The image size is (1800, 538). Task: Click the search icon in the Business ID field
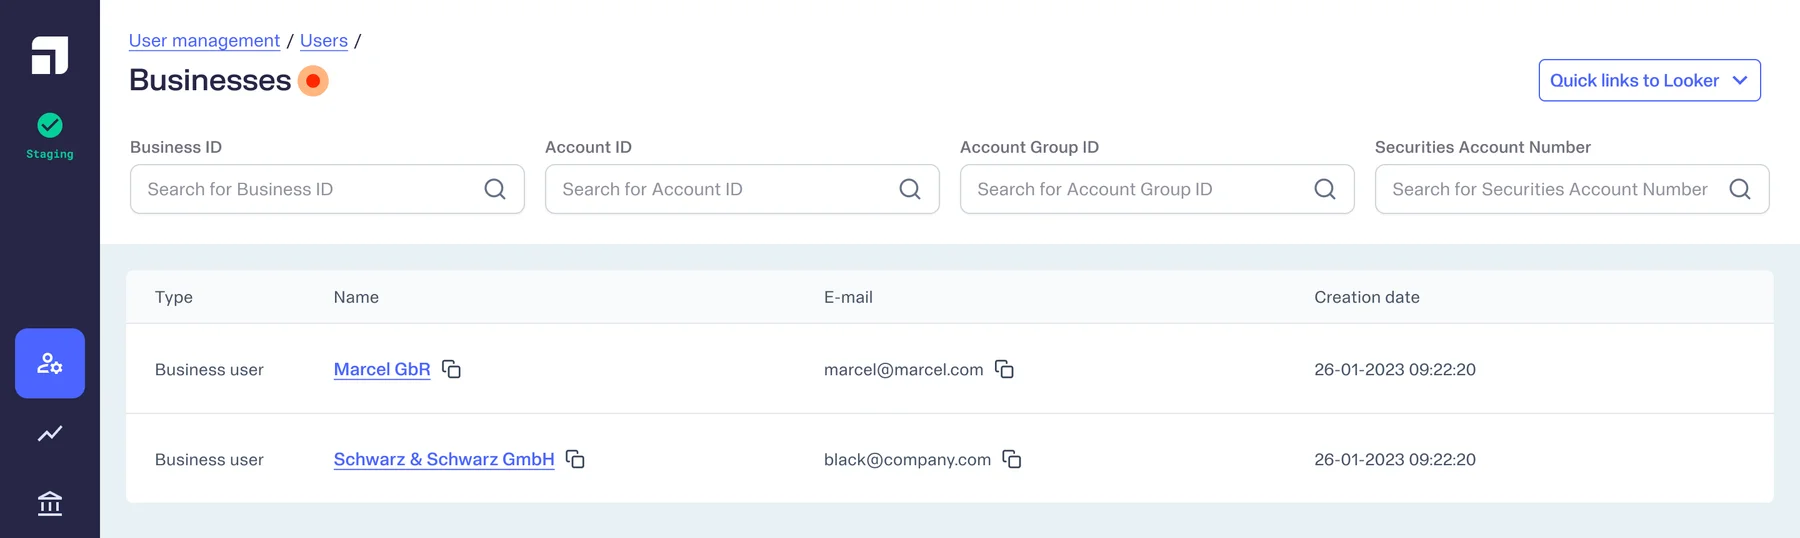(495, 189)
